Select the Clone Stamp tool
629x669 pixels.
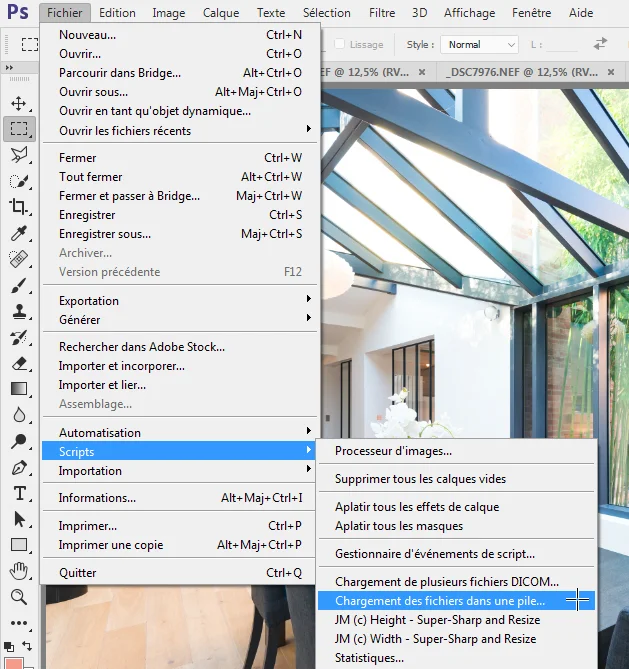[19, 311]
